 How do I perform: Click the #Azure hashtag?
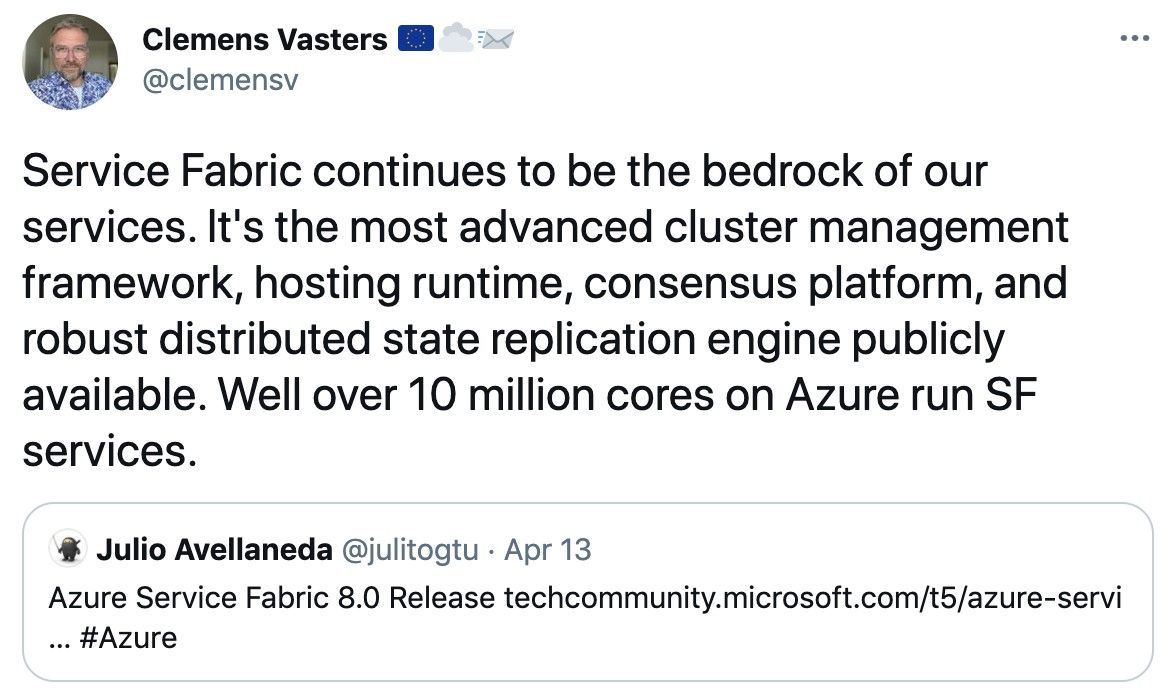point(127,638)
